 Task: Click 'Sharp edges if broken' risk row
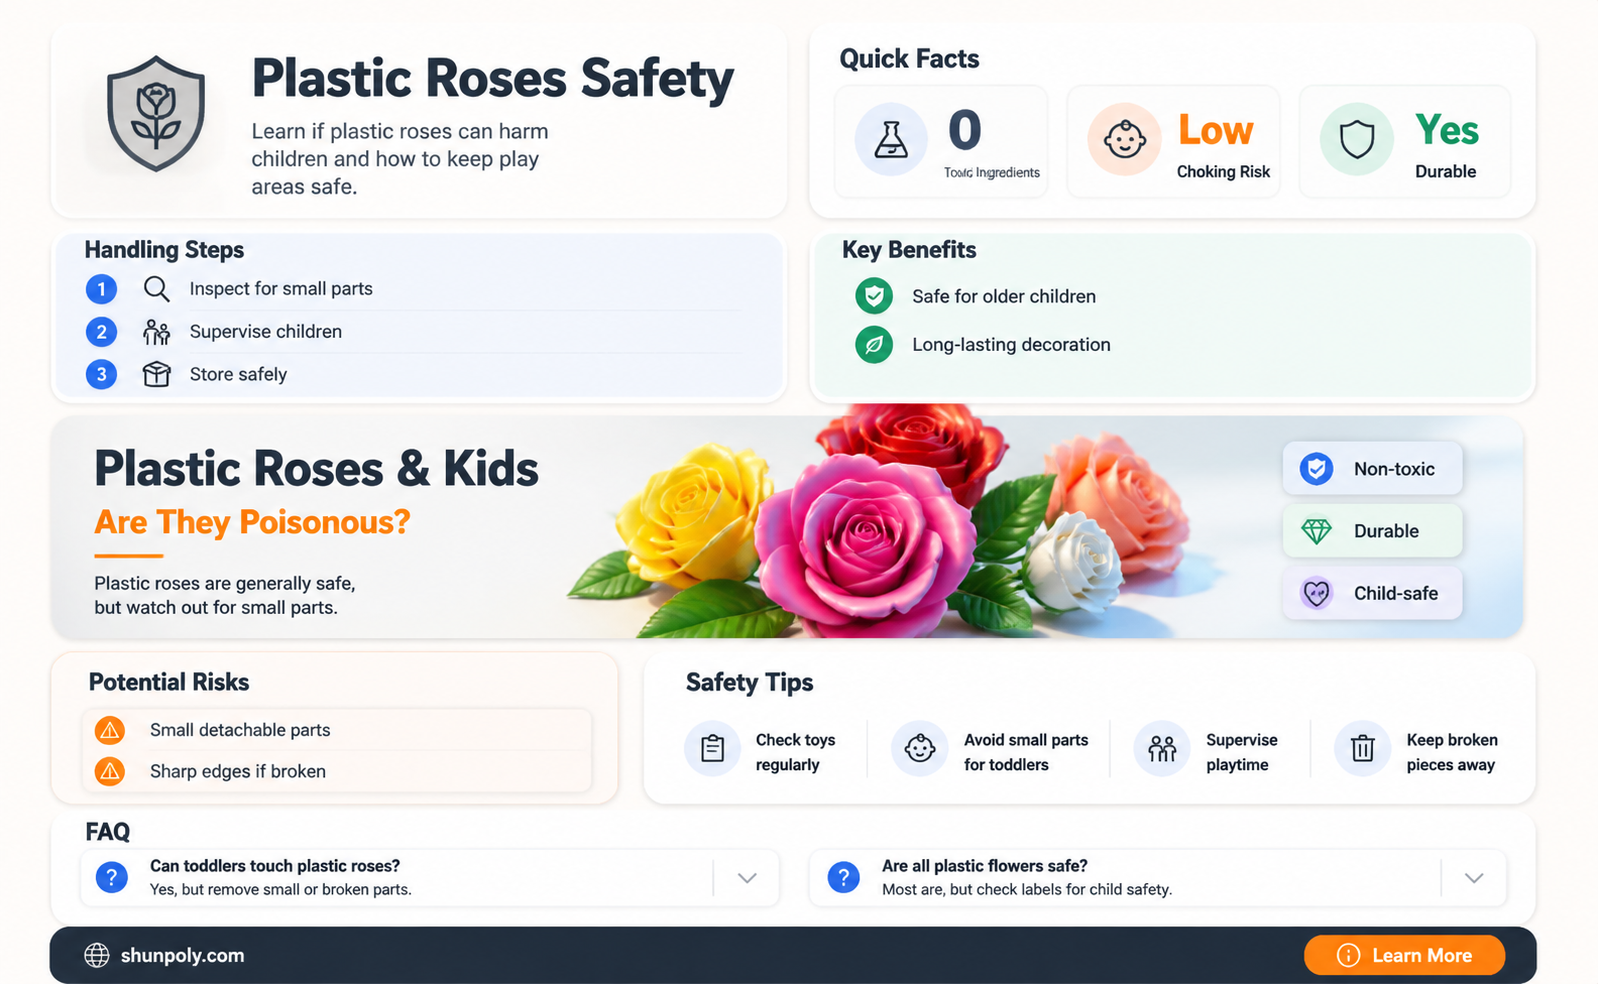338,771
